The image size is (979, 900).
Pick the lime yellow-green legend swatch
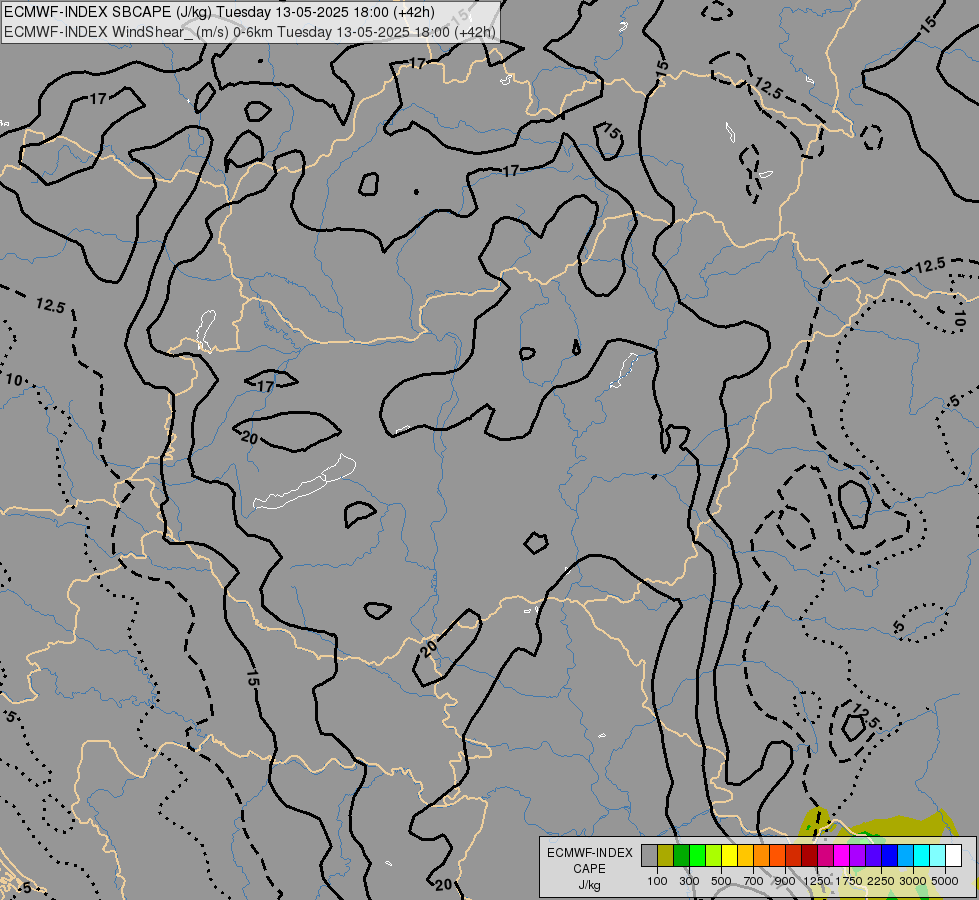(714, 855)
